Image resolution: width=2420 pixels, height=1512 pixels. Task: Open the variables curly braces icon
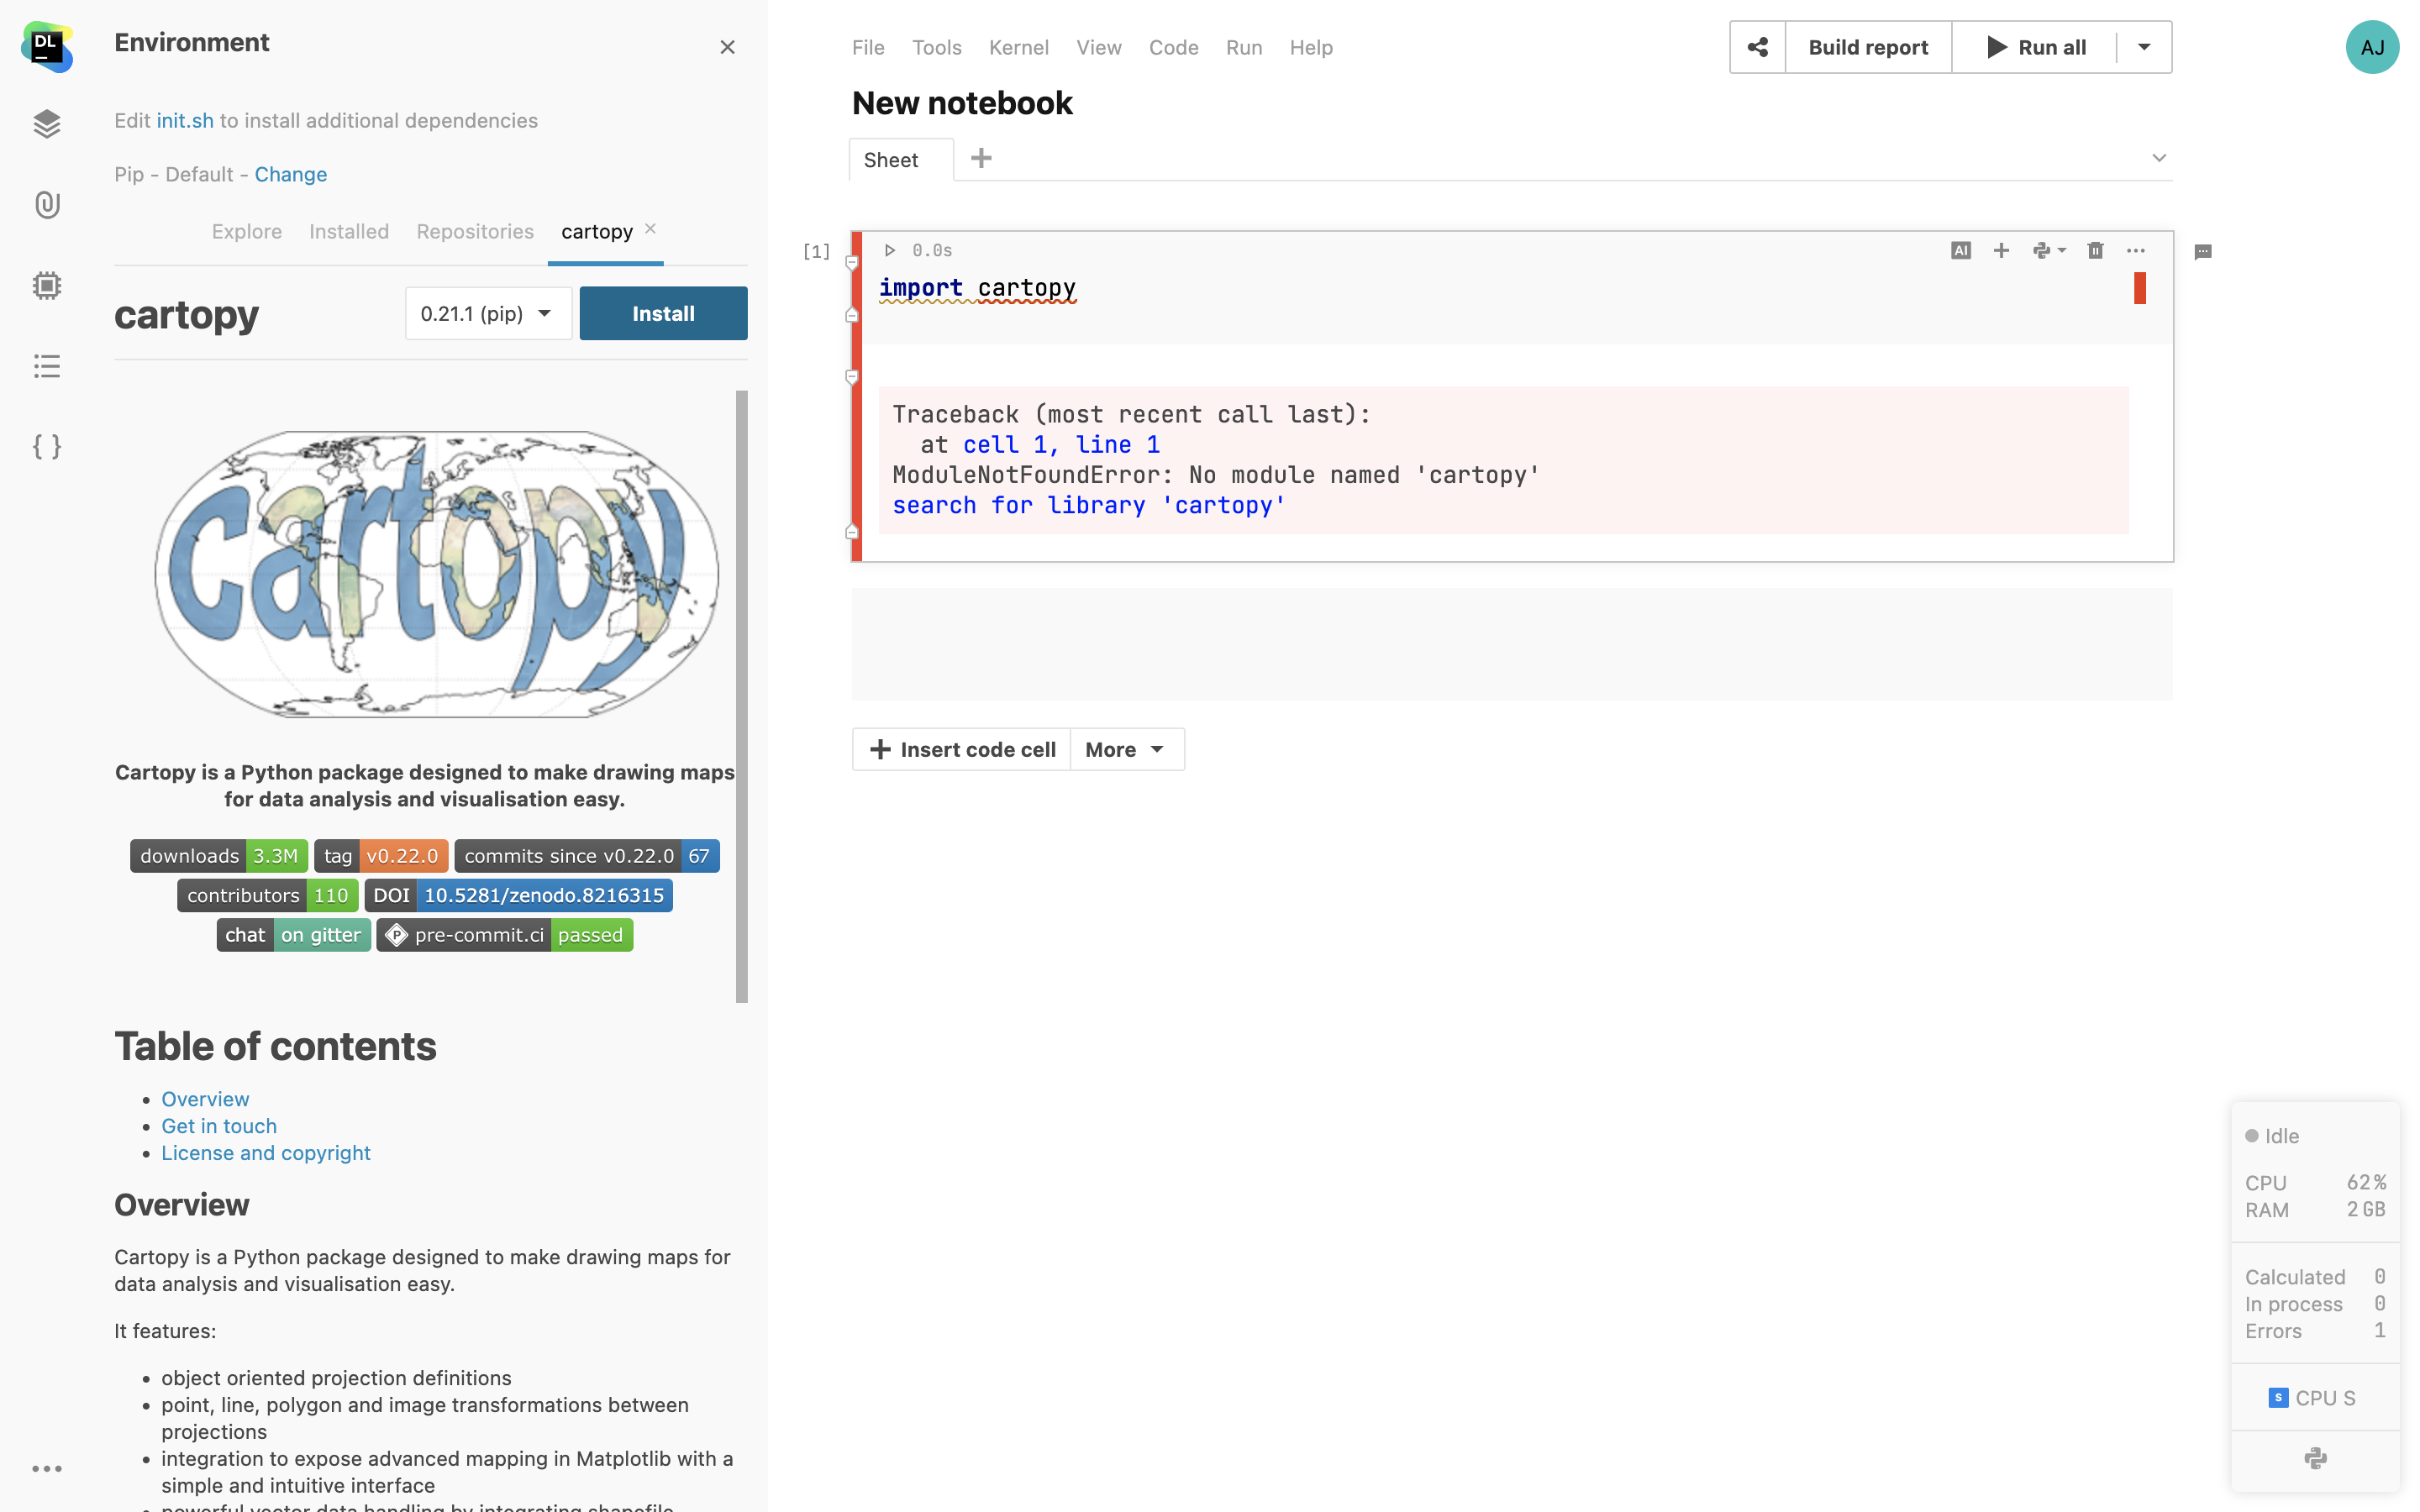click(47, 446)
